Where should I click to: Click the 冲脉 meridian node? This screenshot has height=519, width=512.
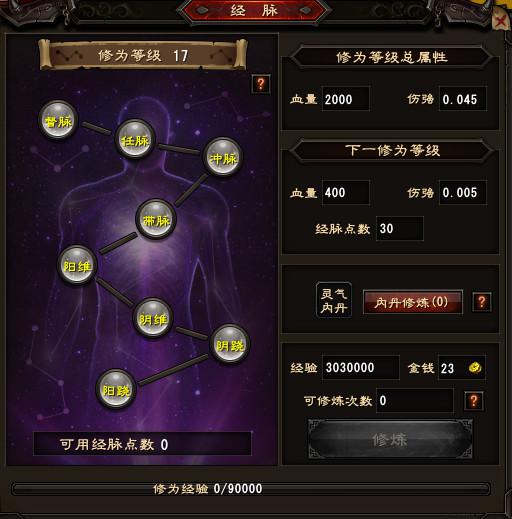click(222, 157)
